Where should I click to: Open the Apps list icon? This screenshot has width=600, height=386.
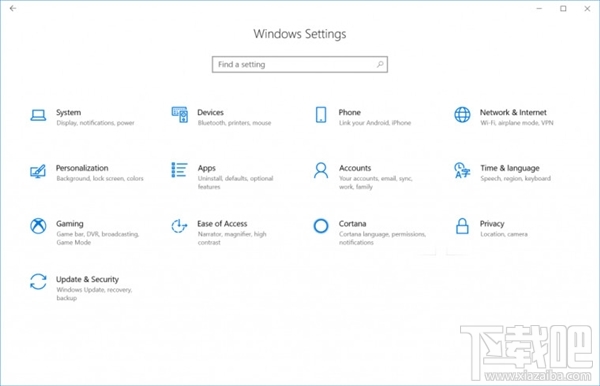tap(179, 170)
